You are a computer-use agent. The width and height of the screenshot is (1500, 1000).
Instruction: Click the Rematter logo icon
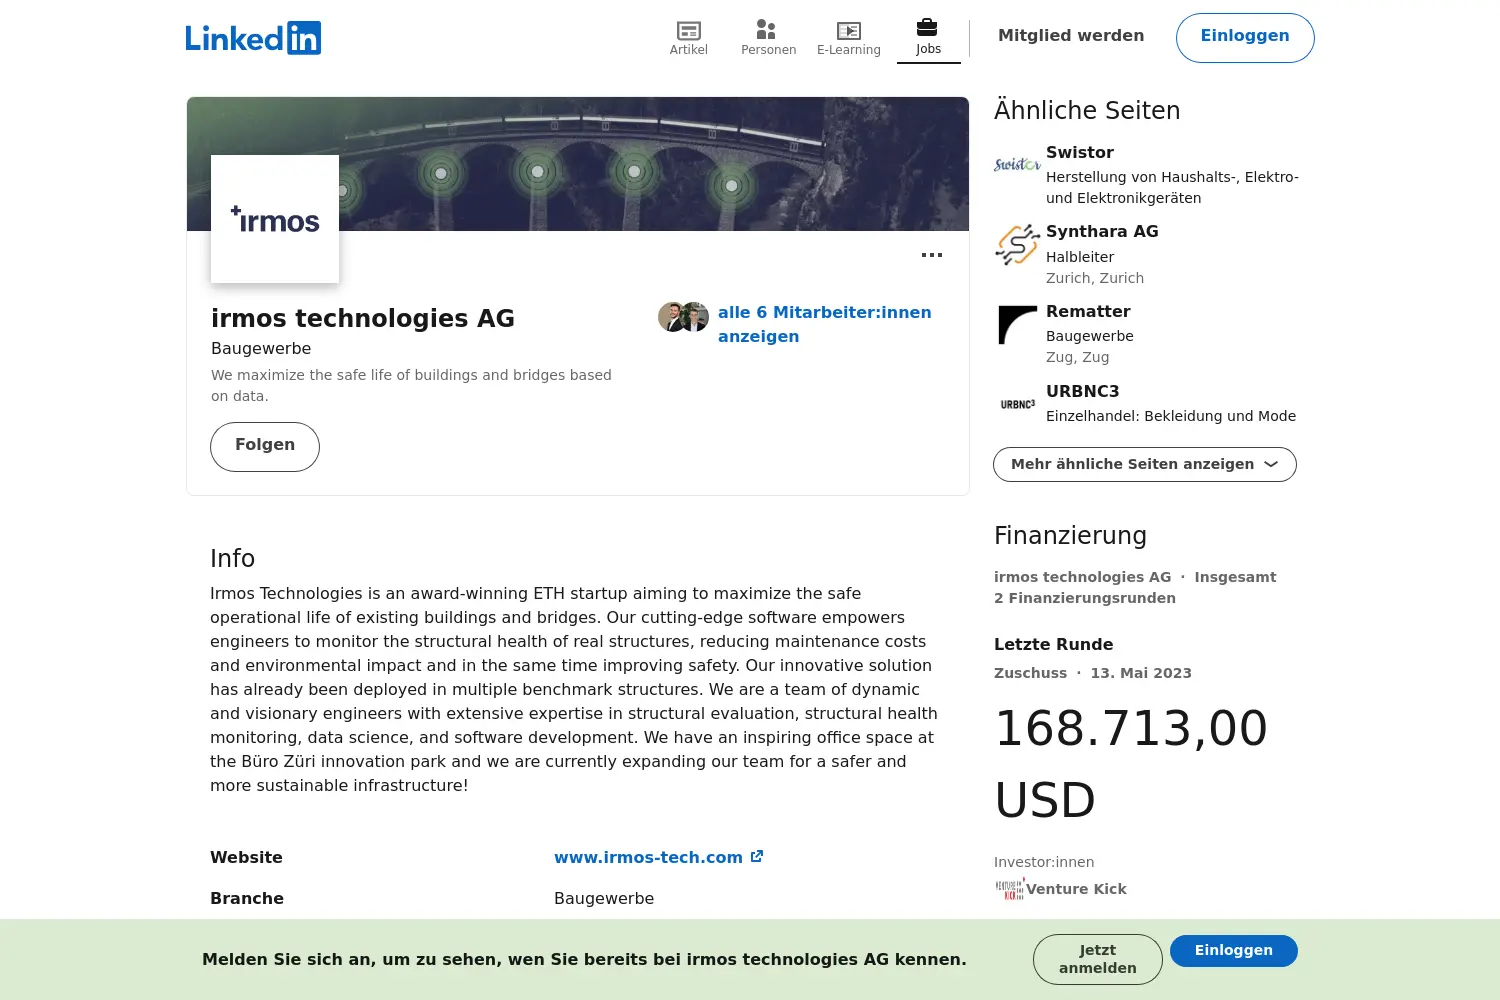pos(1017,324)
